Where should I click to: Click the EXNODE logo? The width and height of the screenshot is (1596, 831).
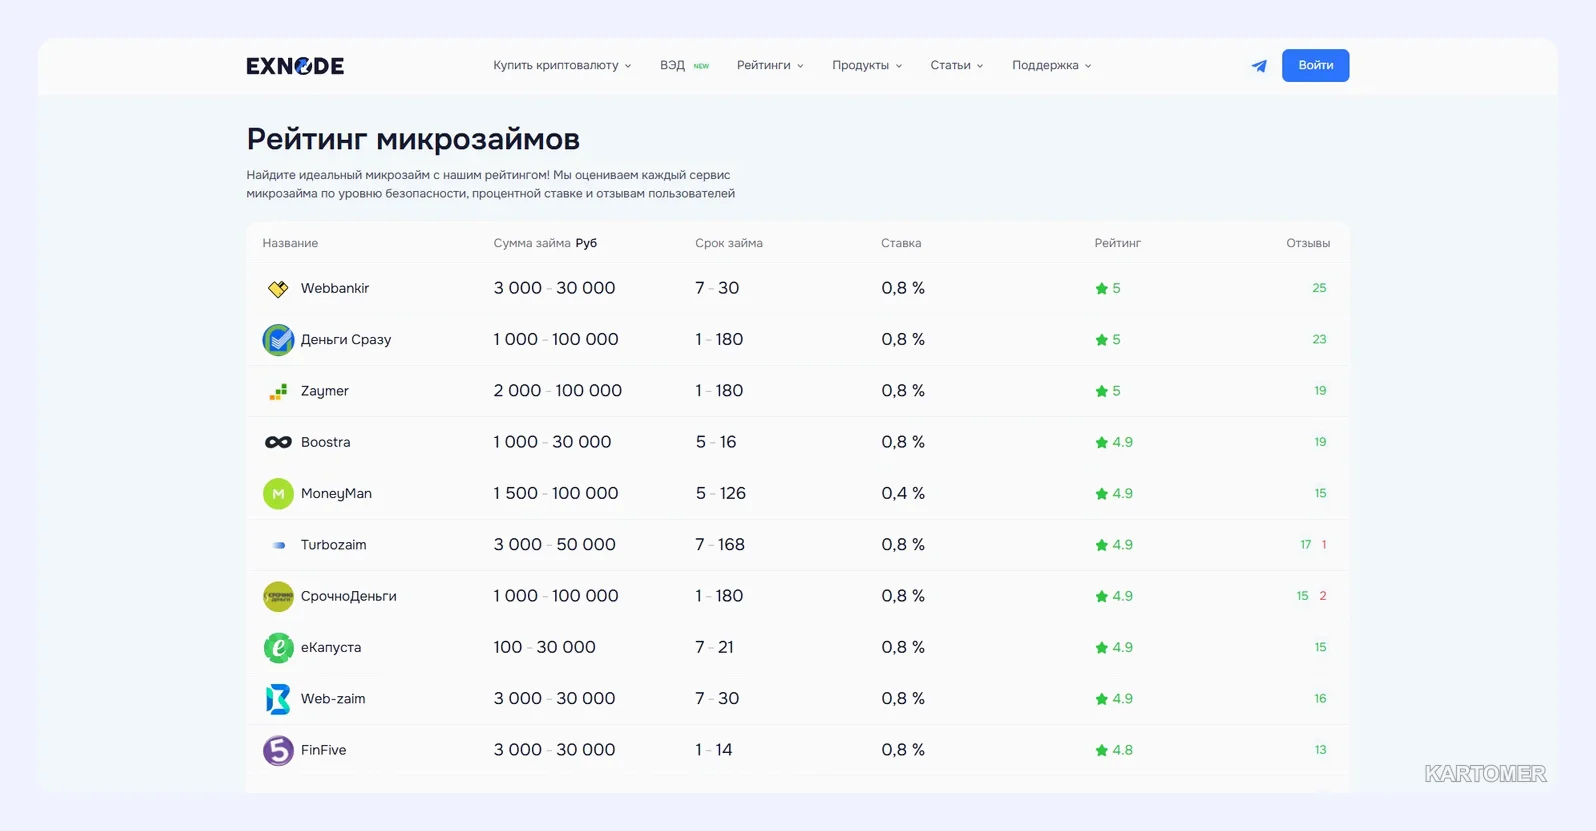point(295,66)
